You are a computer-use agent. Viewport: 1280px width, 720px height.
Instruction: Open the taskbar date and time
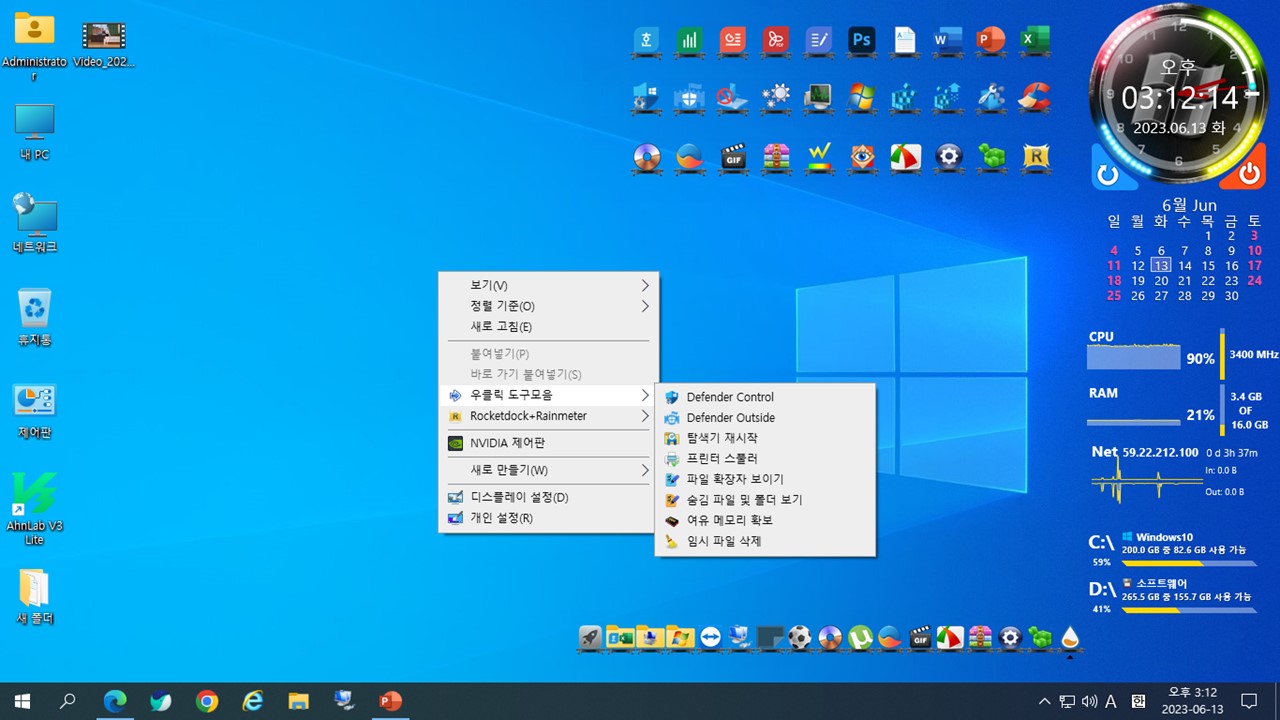tap(1192, 701)
